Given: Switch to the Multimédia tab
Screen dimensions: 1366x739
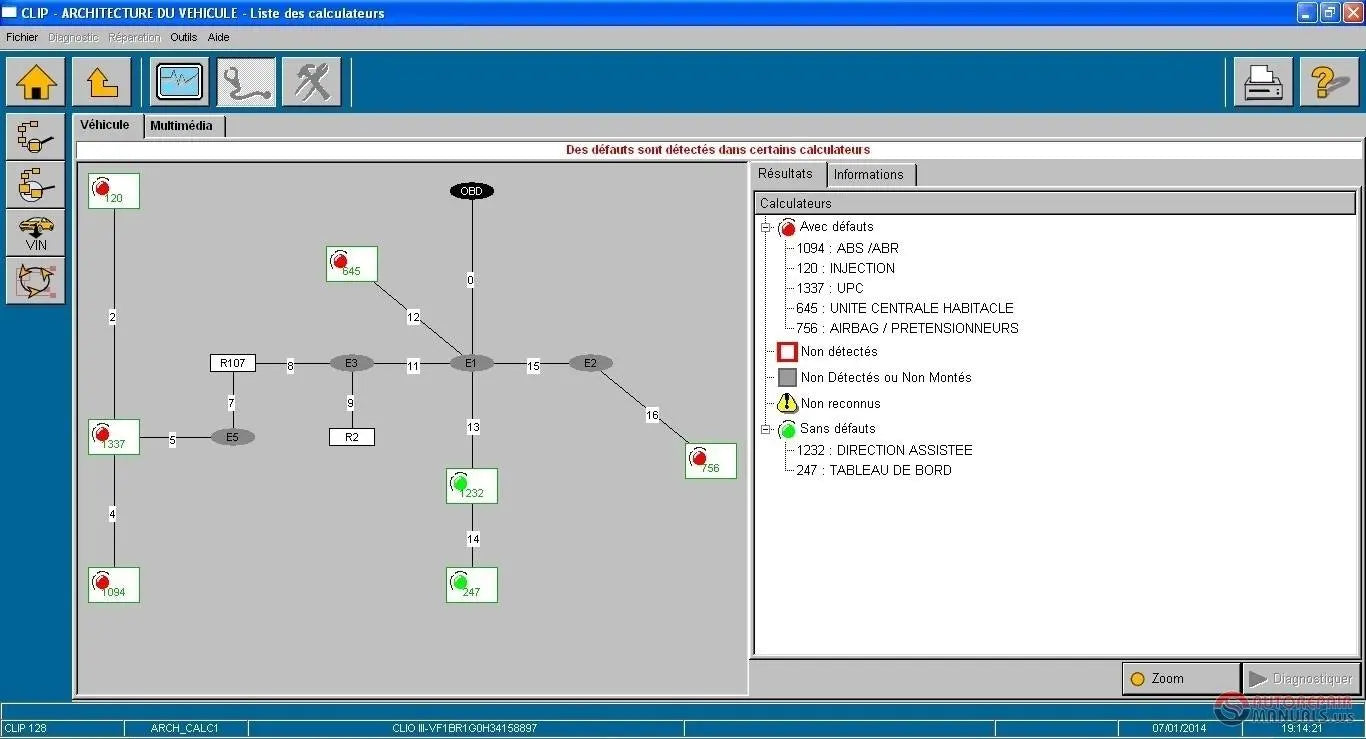Looking at the screenshot, I should (x=181, y=126).
